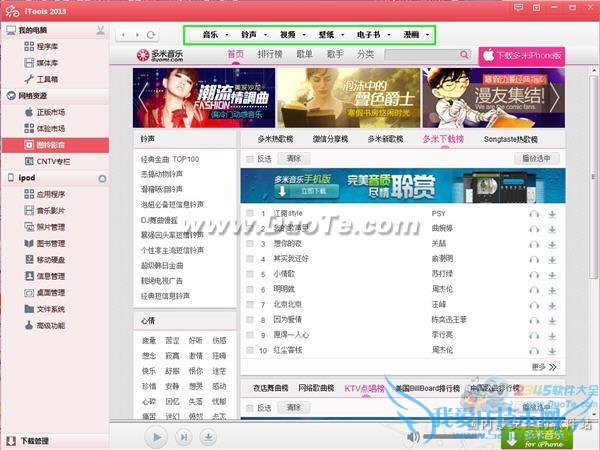Viewport: 600px width, 450px height.
Task: Download 红尘客栈 with the arrow icon
Action: [x=552, y=351]
